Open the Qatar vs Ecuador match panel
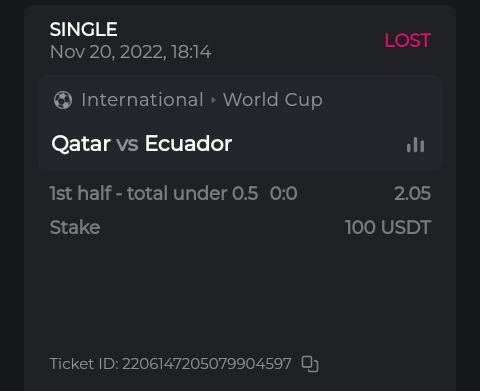 click(240, 123)
